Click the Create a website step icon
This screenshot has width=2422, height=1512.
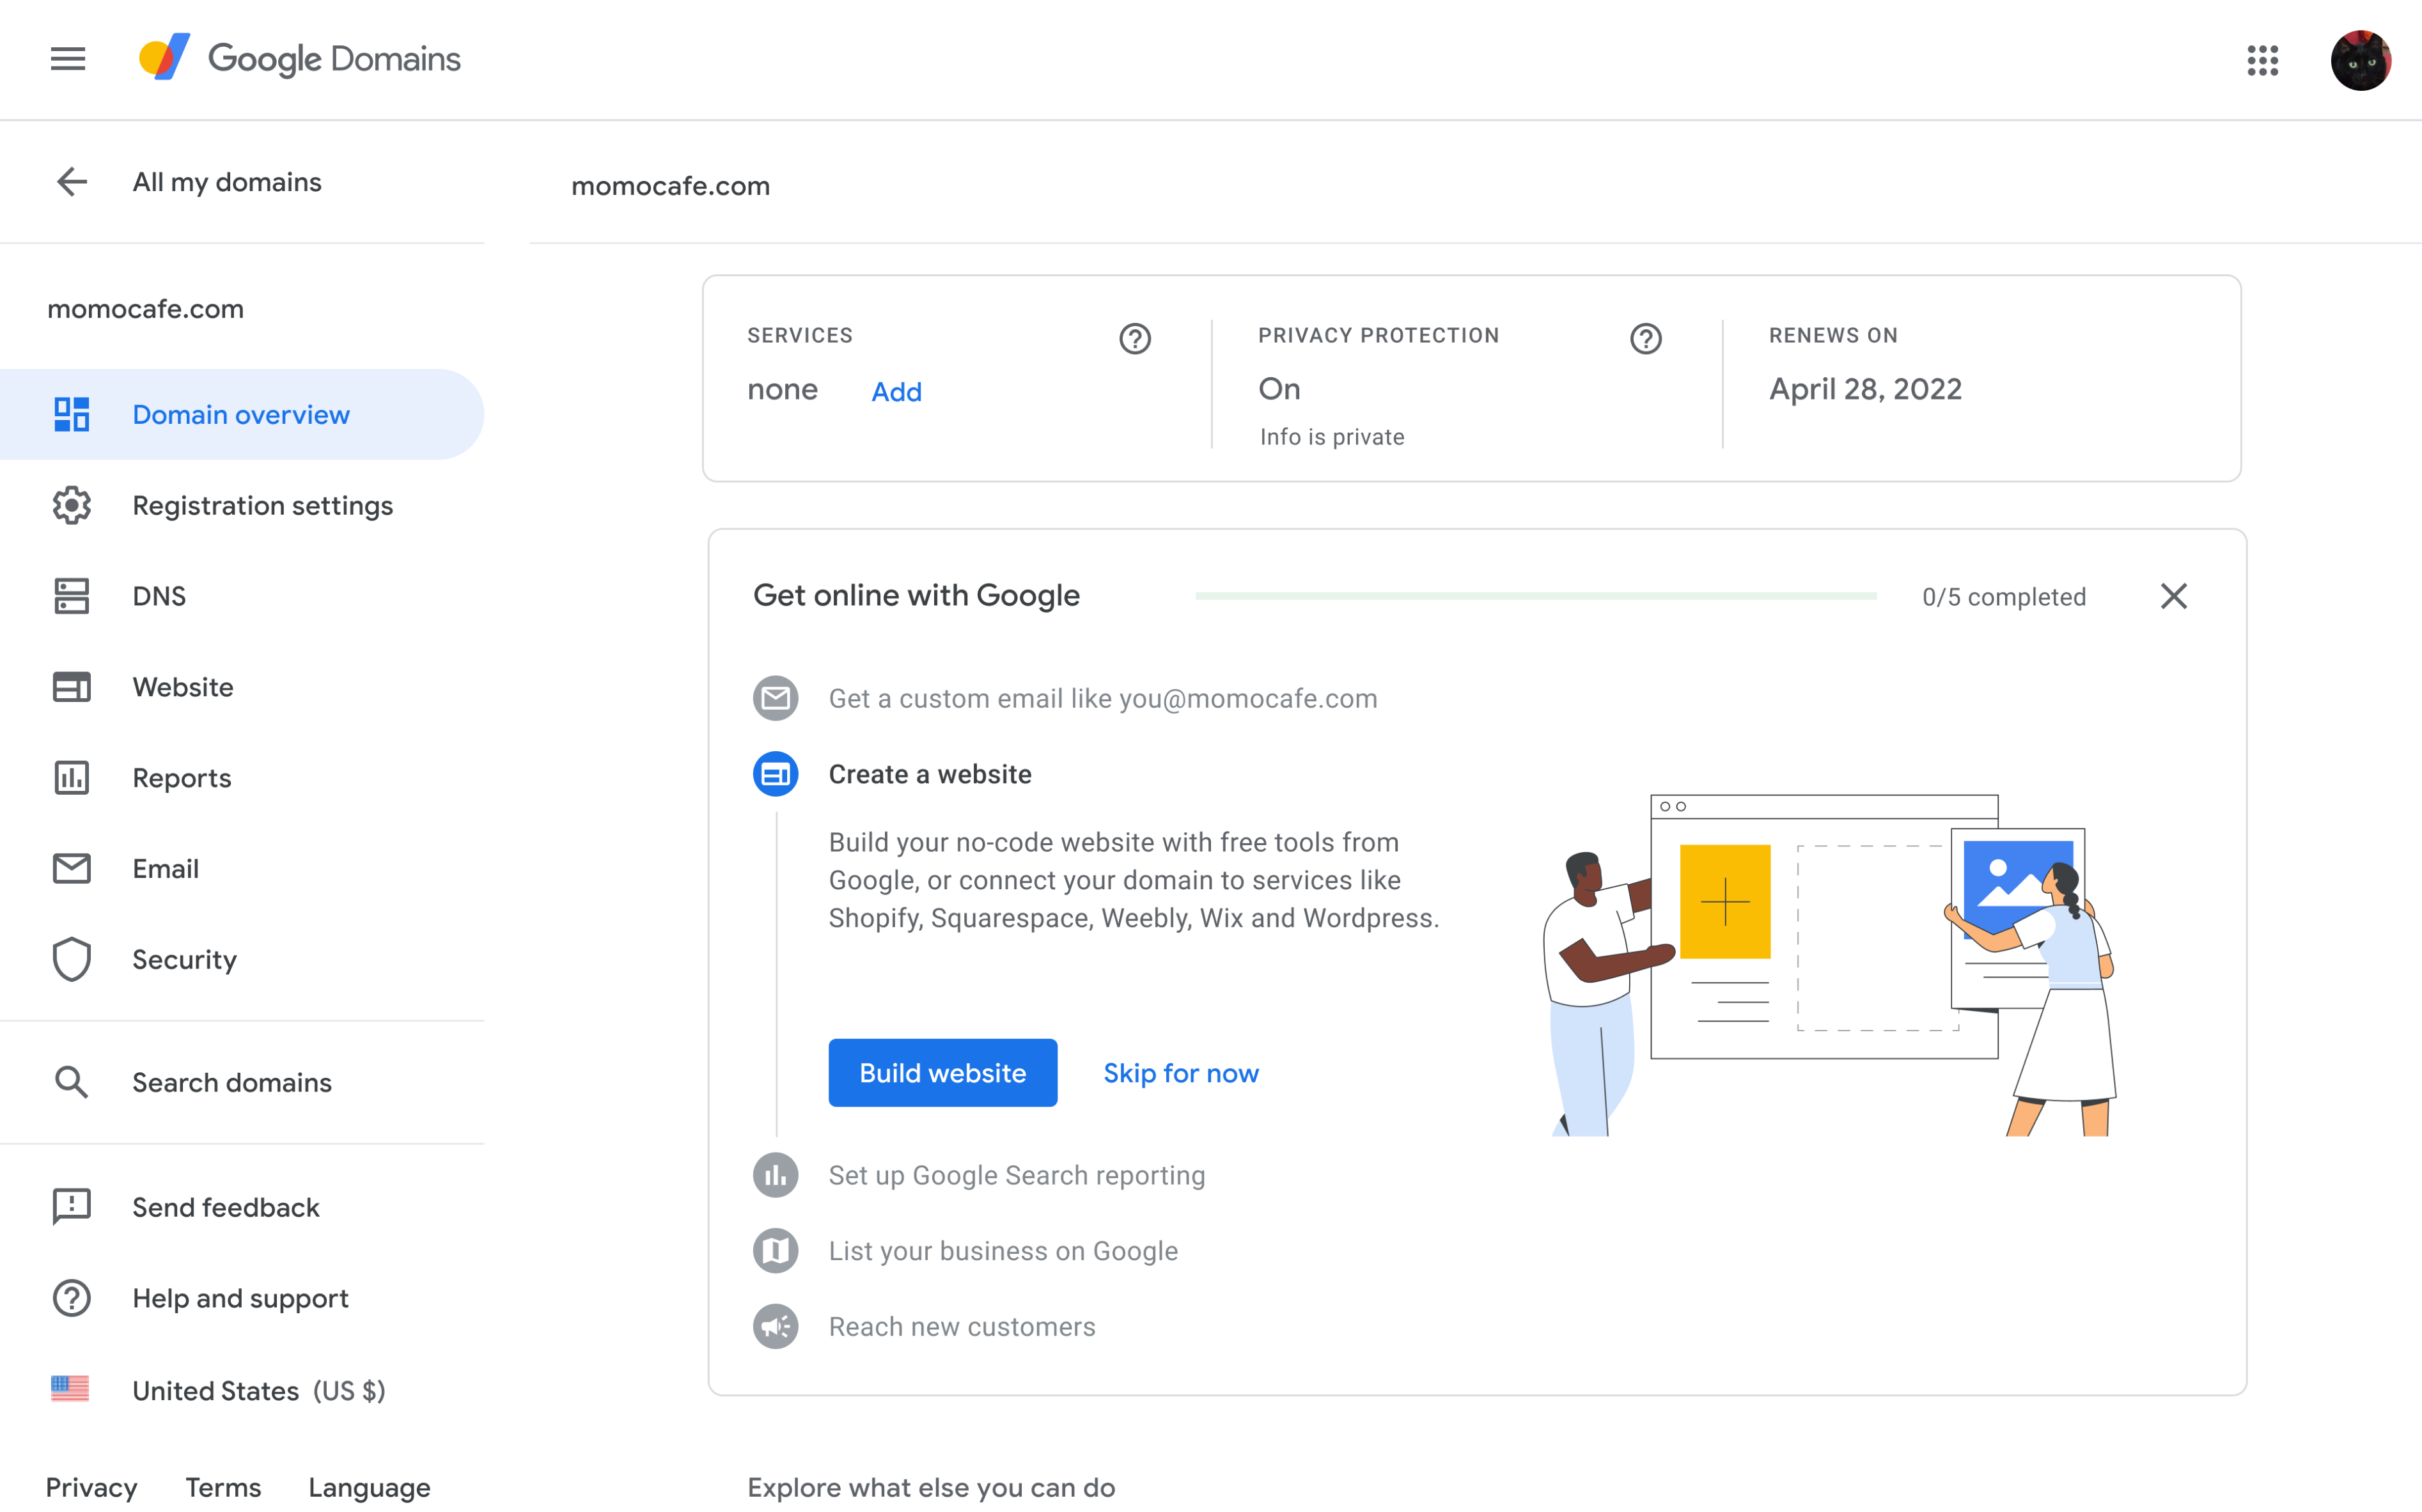coord(776,774)
